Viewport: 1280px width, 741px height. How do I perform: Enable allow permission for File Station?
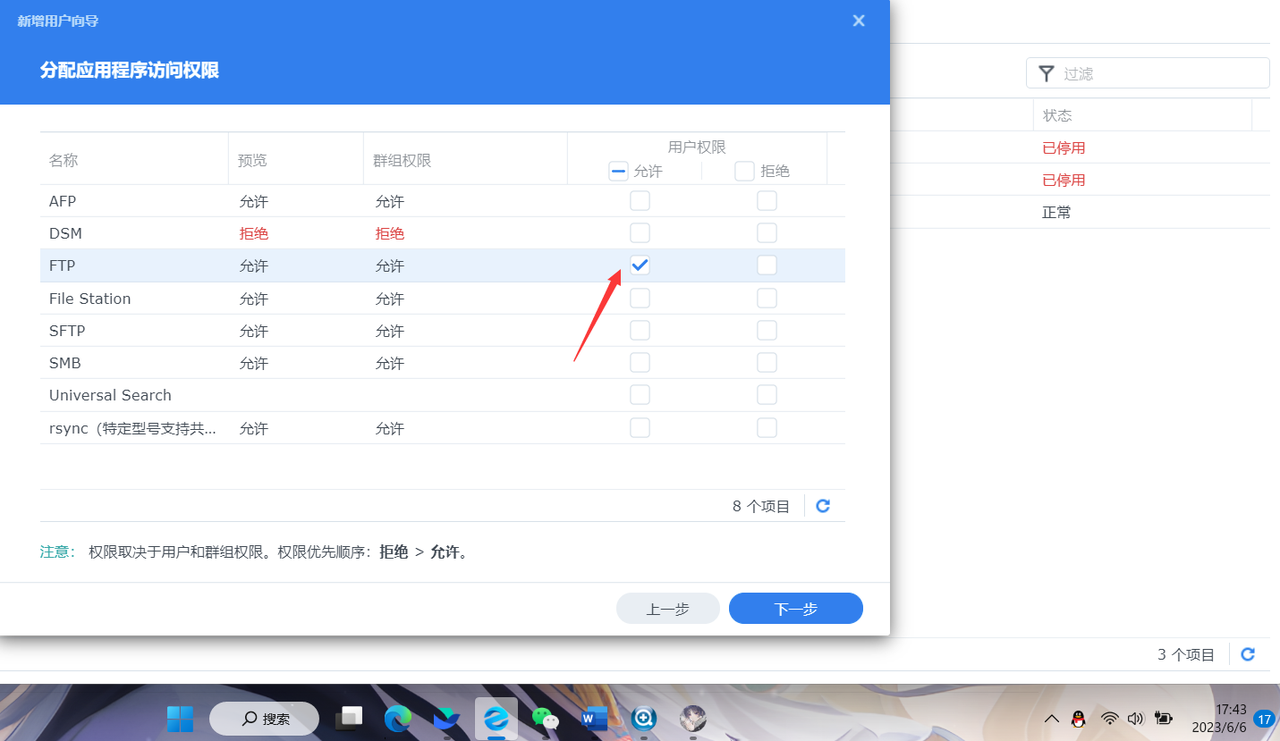pos(640,298)
